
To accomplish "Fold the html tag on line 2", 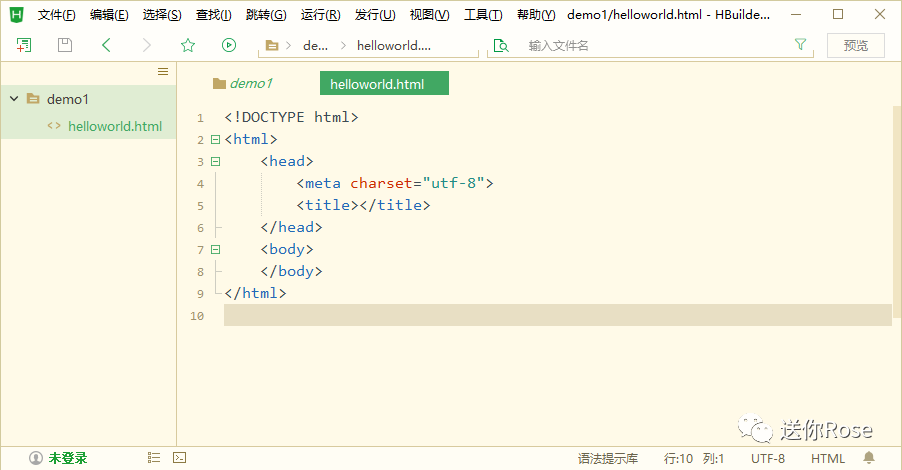I will click(x=215, y=139).
